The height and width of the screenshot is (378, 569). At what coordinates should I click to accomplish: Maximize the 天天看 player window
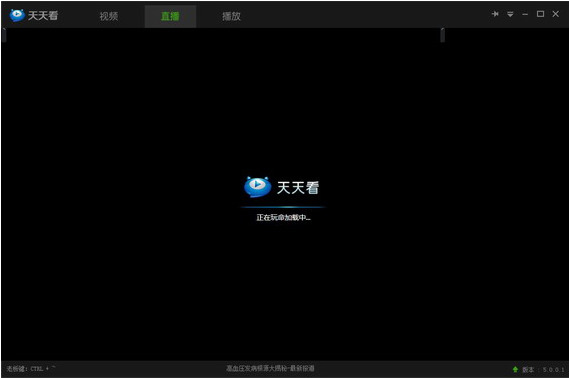(x=540, y=14)
